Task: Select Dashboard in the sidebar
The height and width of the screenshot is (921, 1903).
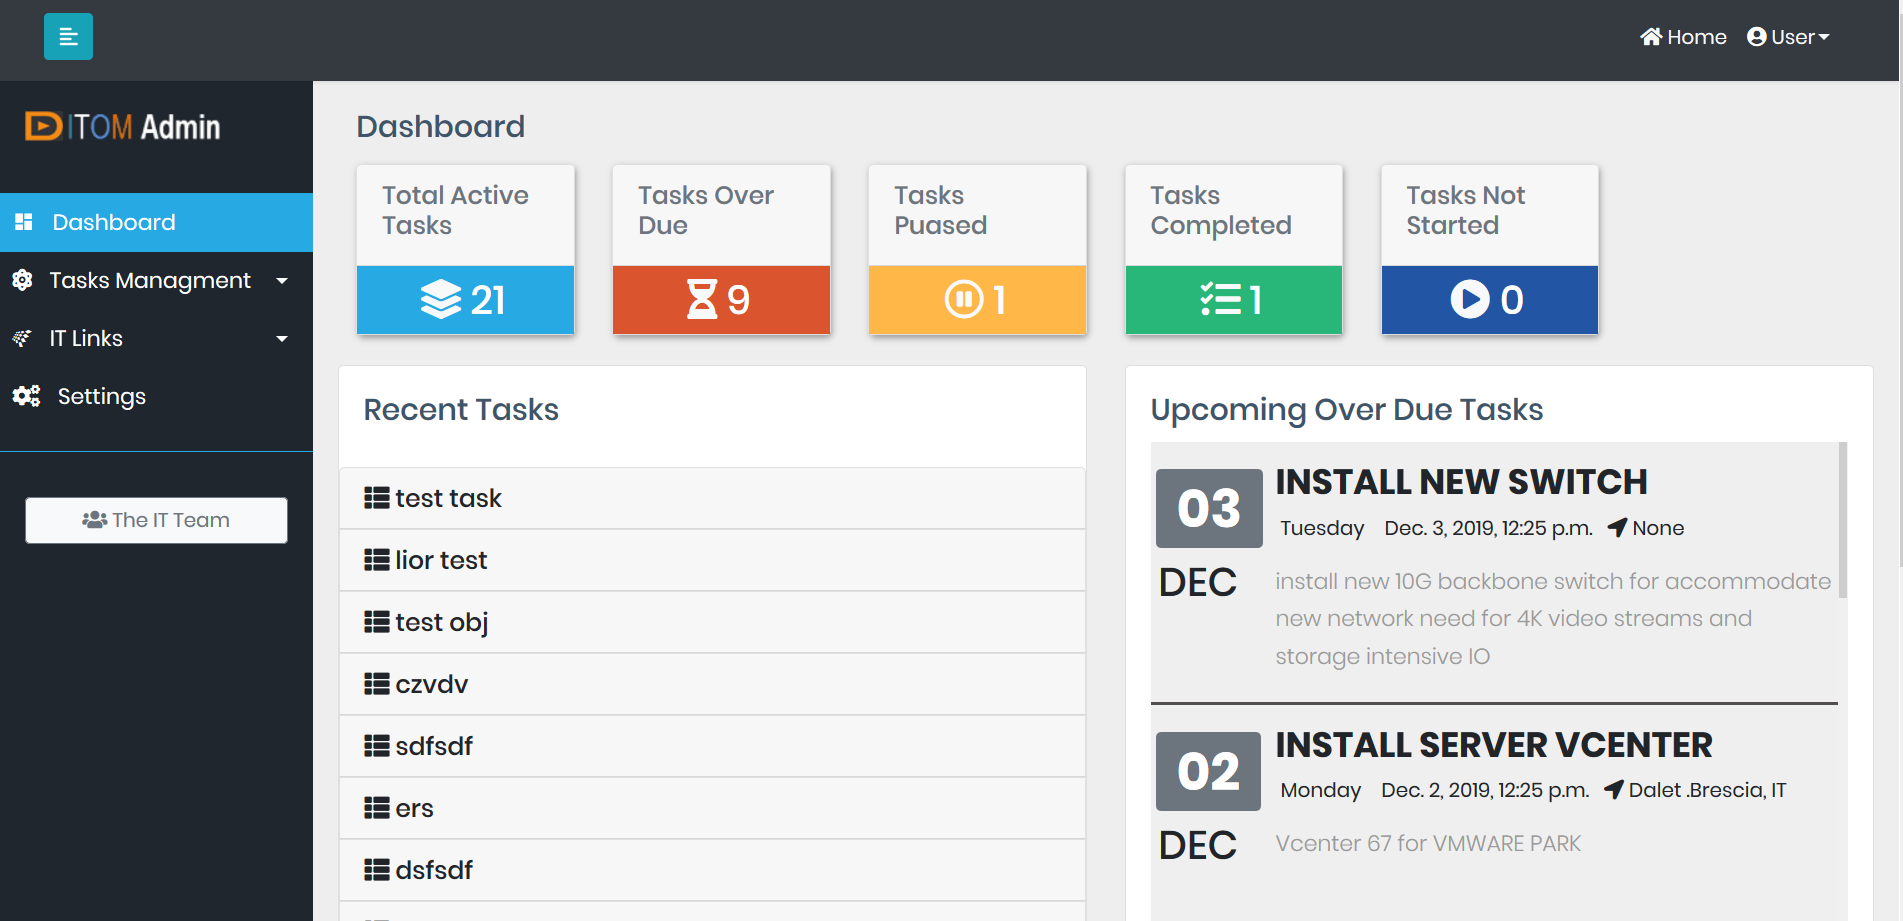Action: [113, 221]
